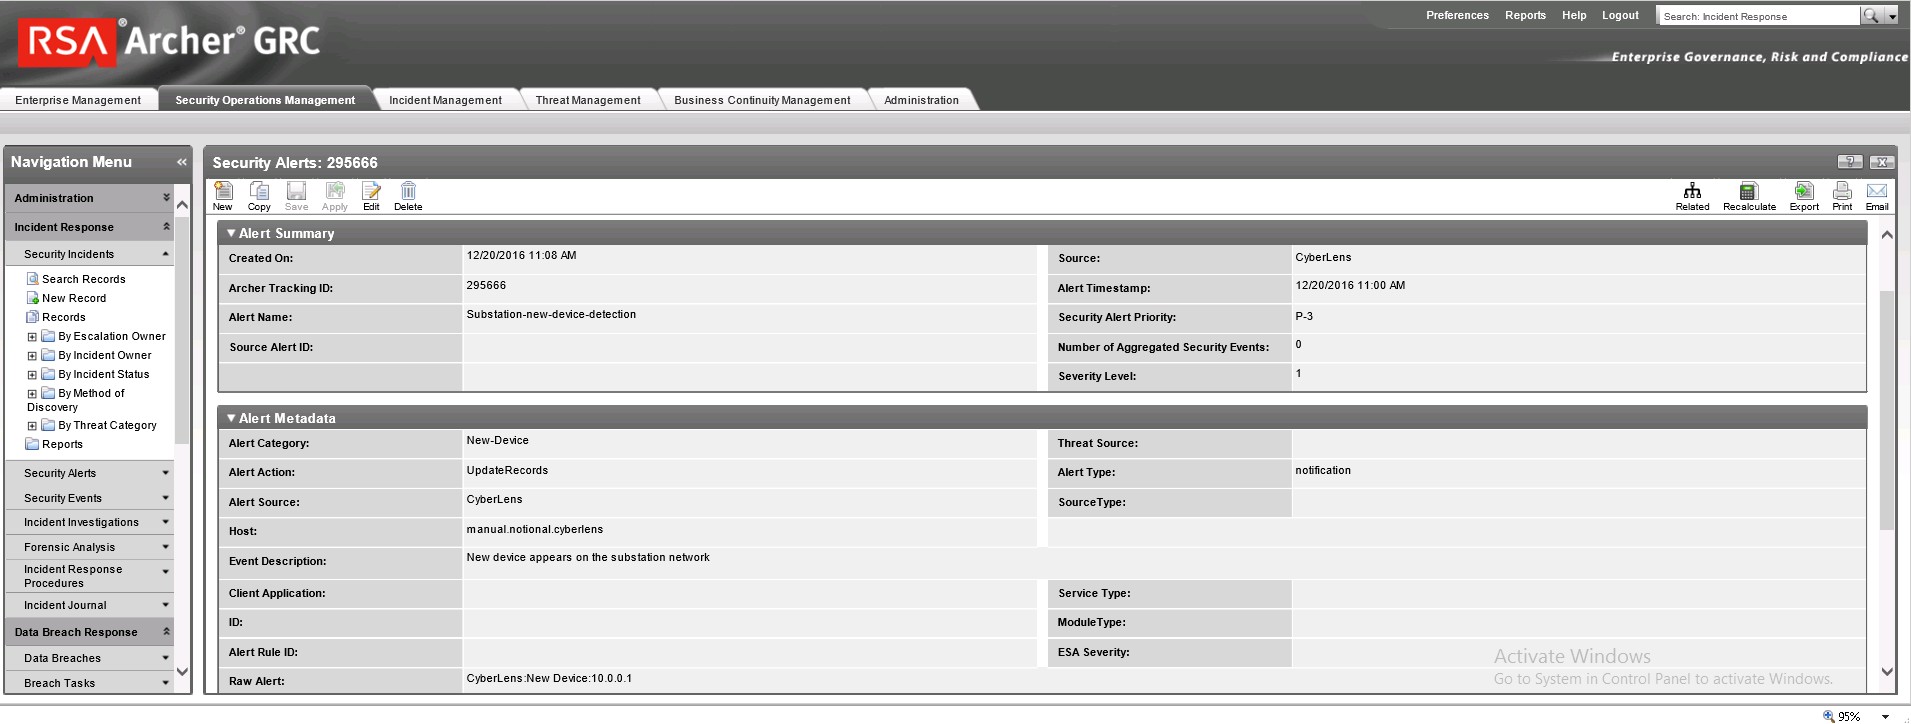The image size is (1911, 724).
Task: Expand the By Method of Discovery folder
Action: 32,394
